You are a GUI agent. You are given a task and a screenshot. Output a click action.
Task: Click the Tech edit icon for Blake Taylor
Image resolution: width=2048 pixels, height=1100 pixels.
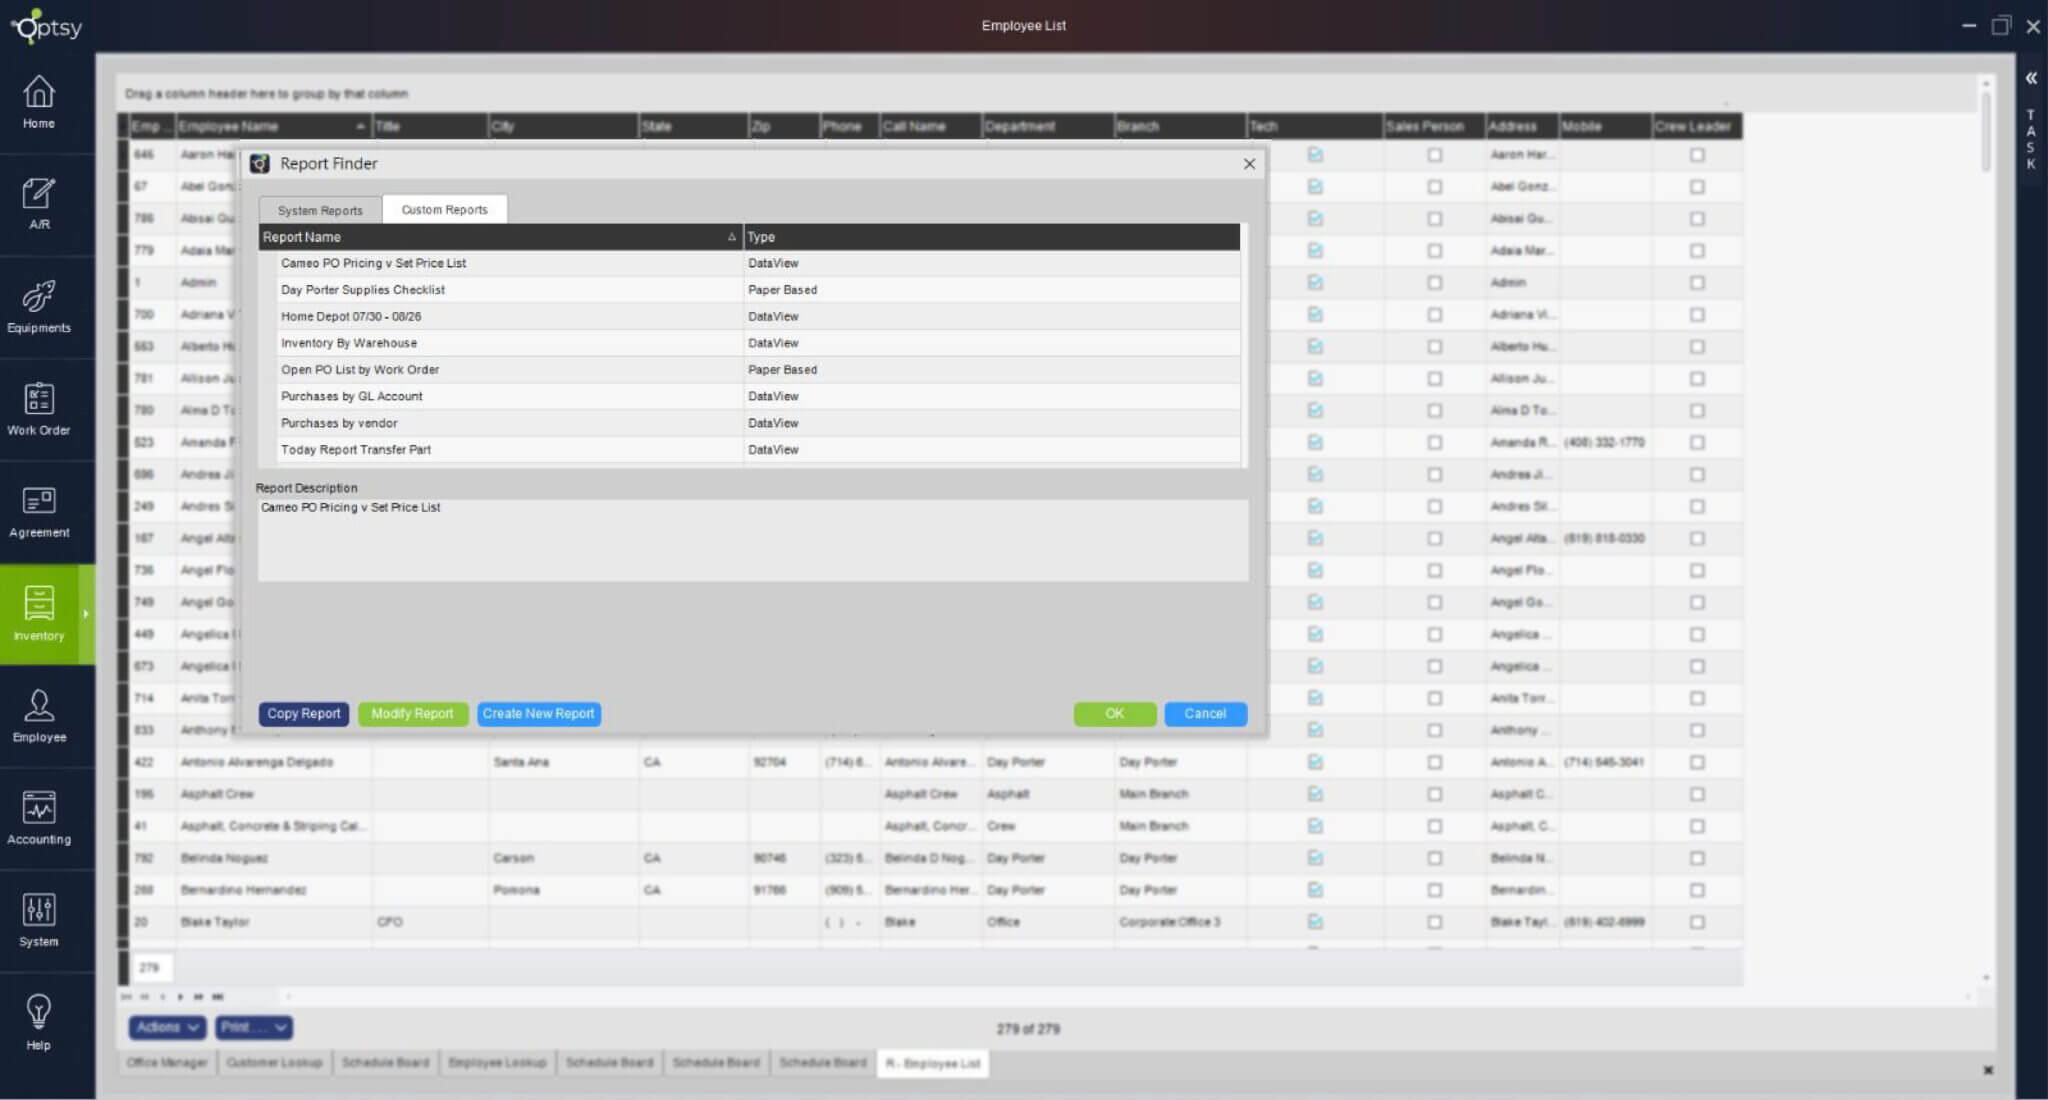point(1315,922)
